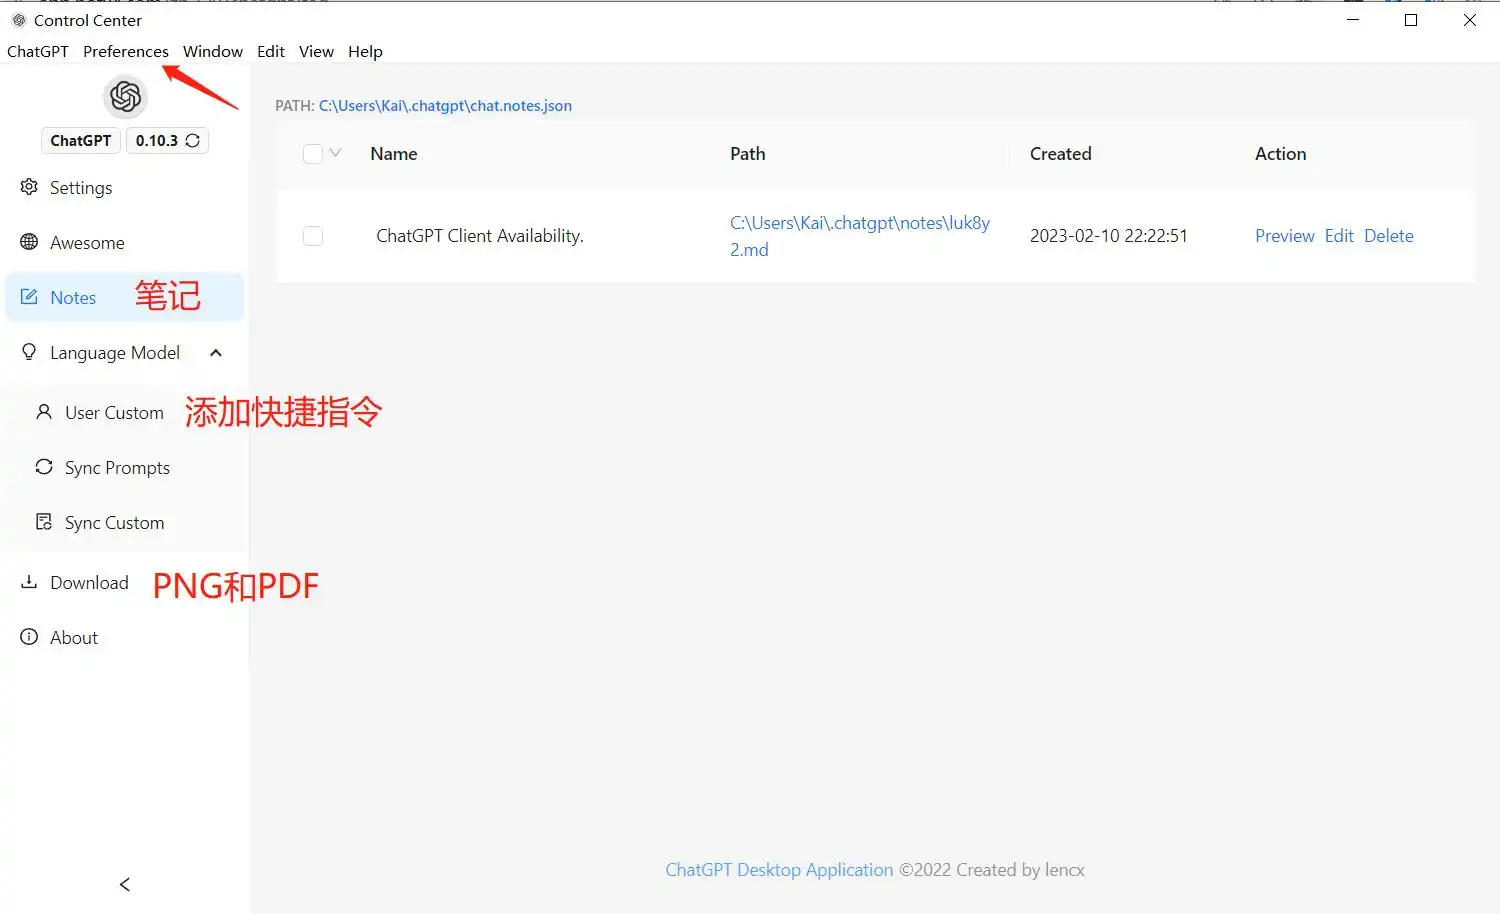The height and width of the screenshot is (914, 1500).
Task: Click the Download arrow icon
Action: pyautogui.click(x=29, y=582)
